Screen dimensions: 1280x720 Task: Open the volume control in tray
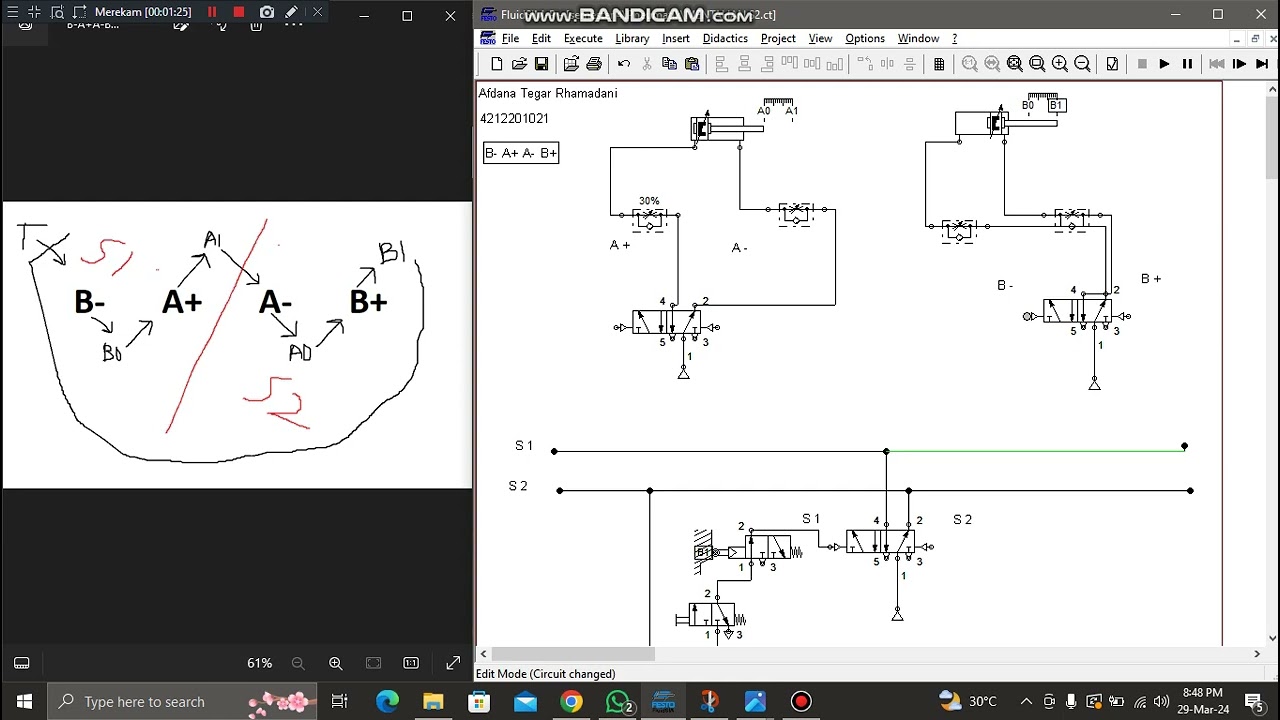(x=1161, y=701)
